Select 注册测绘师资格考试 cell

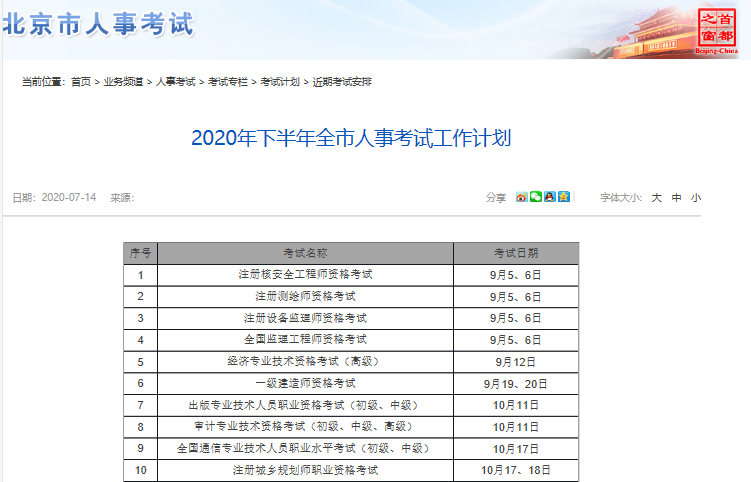306,297
